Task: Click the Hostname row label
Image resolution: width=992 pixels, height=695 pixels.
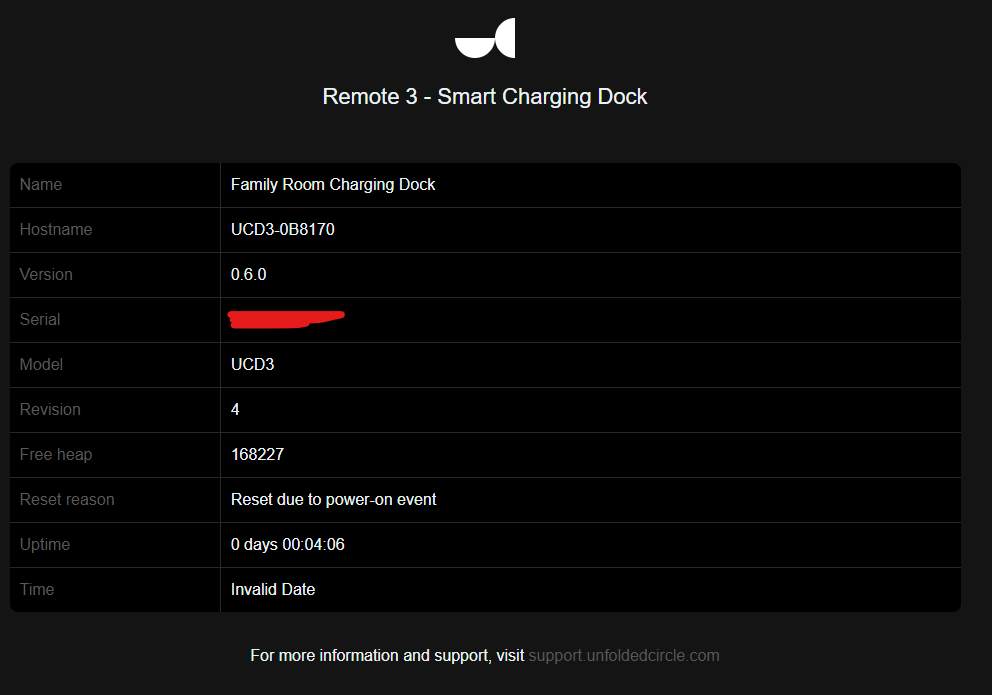Action: [x=56, y=229]
